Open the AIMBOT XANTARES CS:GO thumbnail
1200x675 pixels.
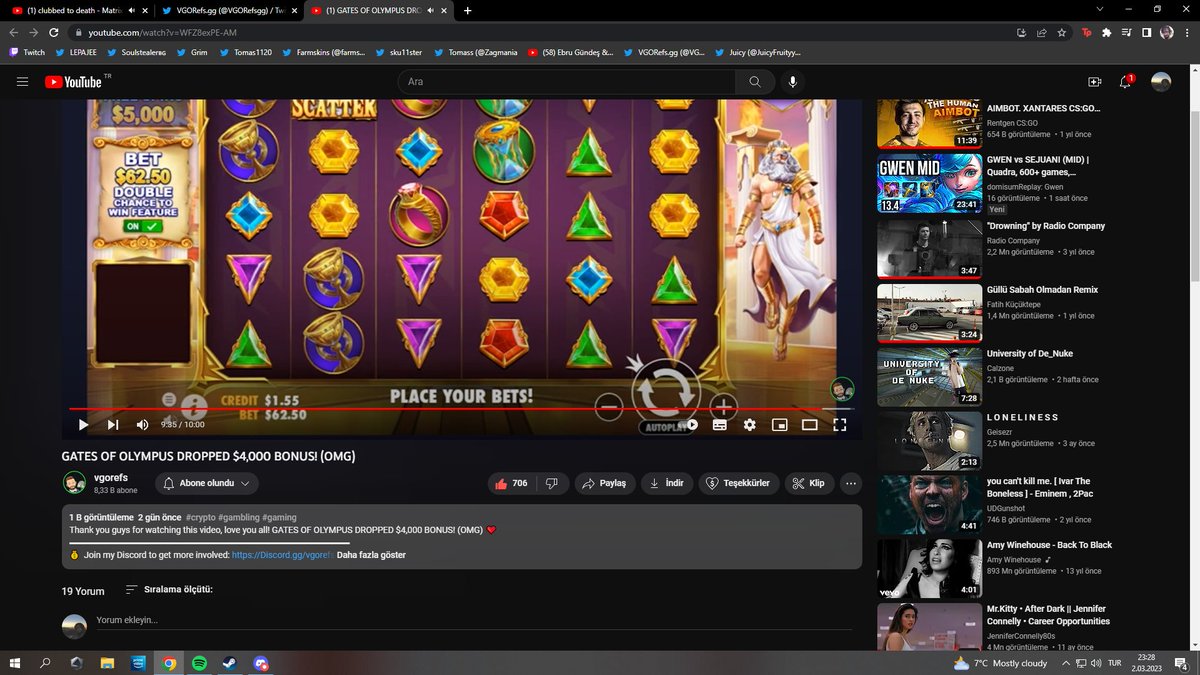coord(930,123)
